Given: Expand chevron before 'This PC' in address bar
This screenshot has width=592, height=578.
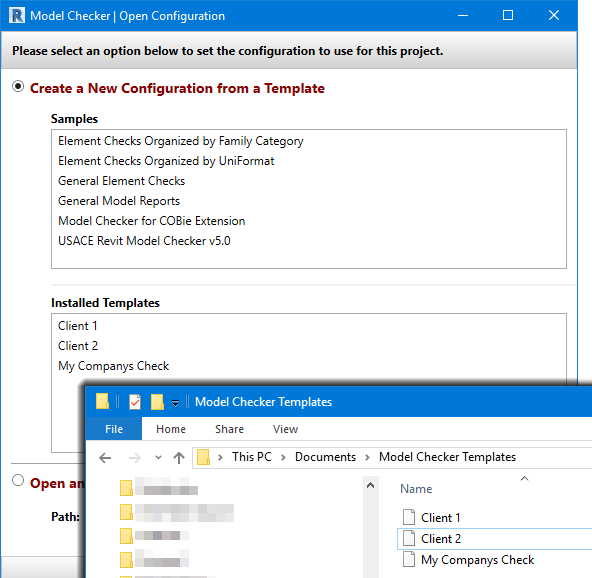Looking at the screenshot, I should coord(220,458).
